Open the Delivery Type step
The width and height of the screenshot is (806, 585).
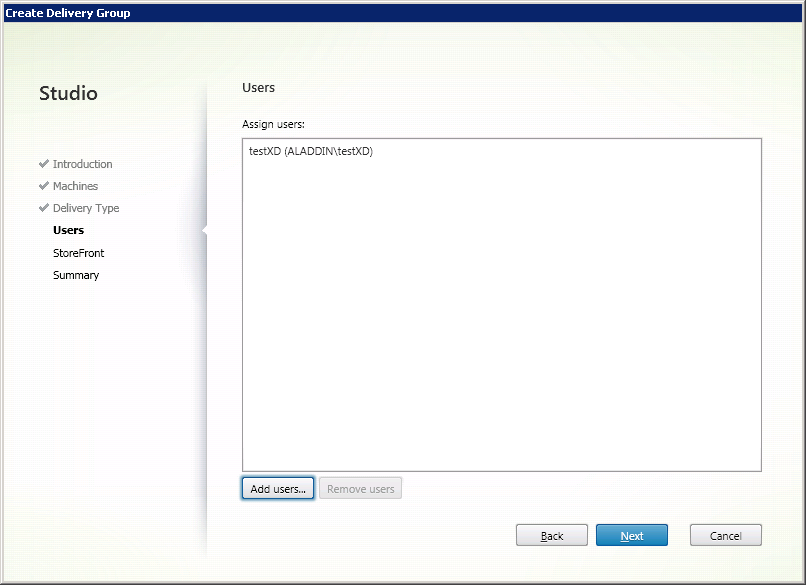coord(86,208)
